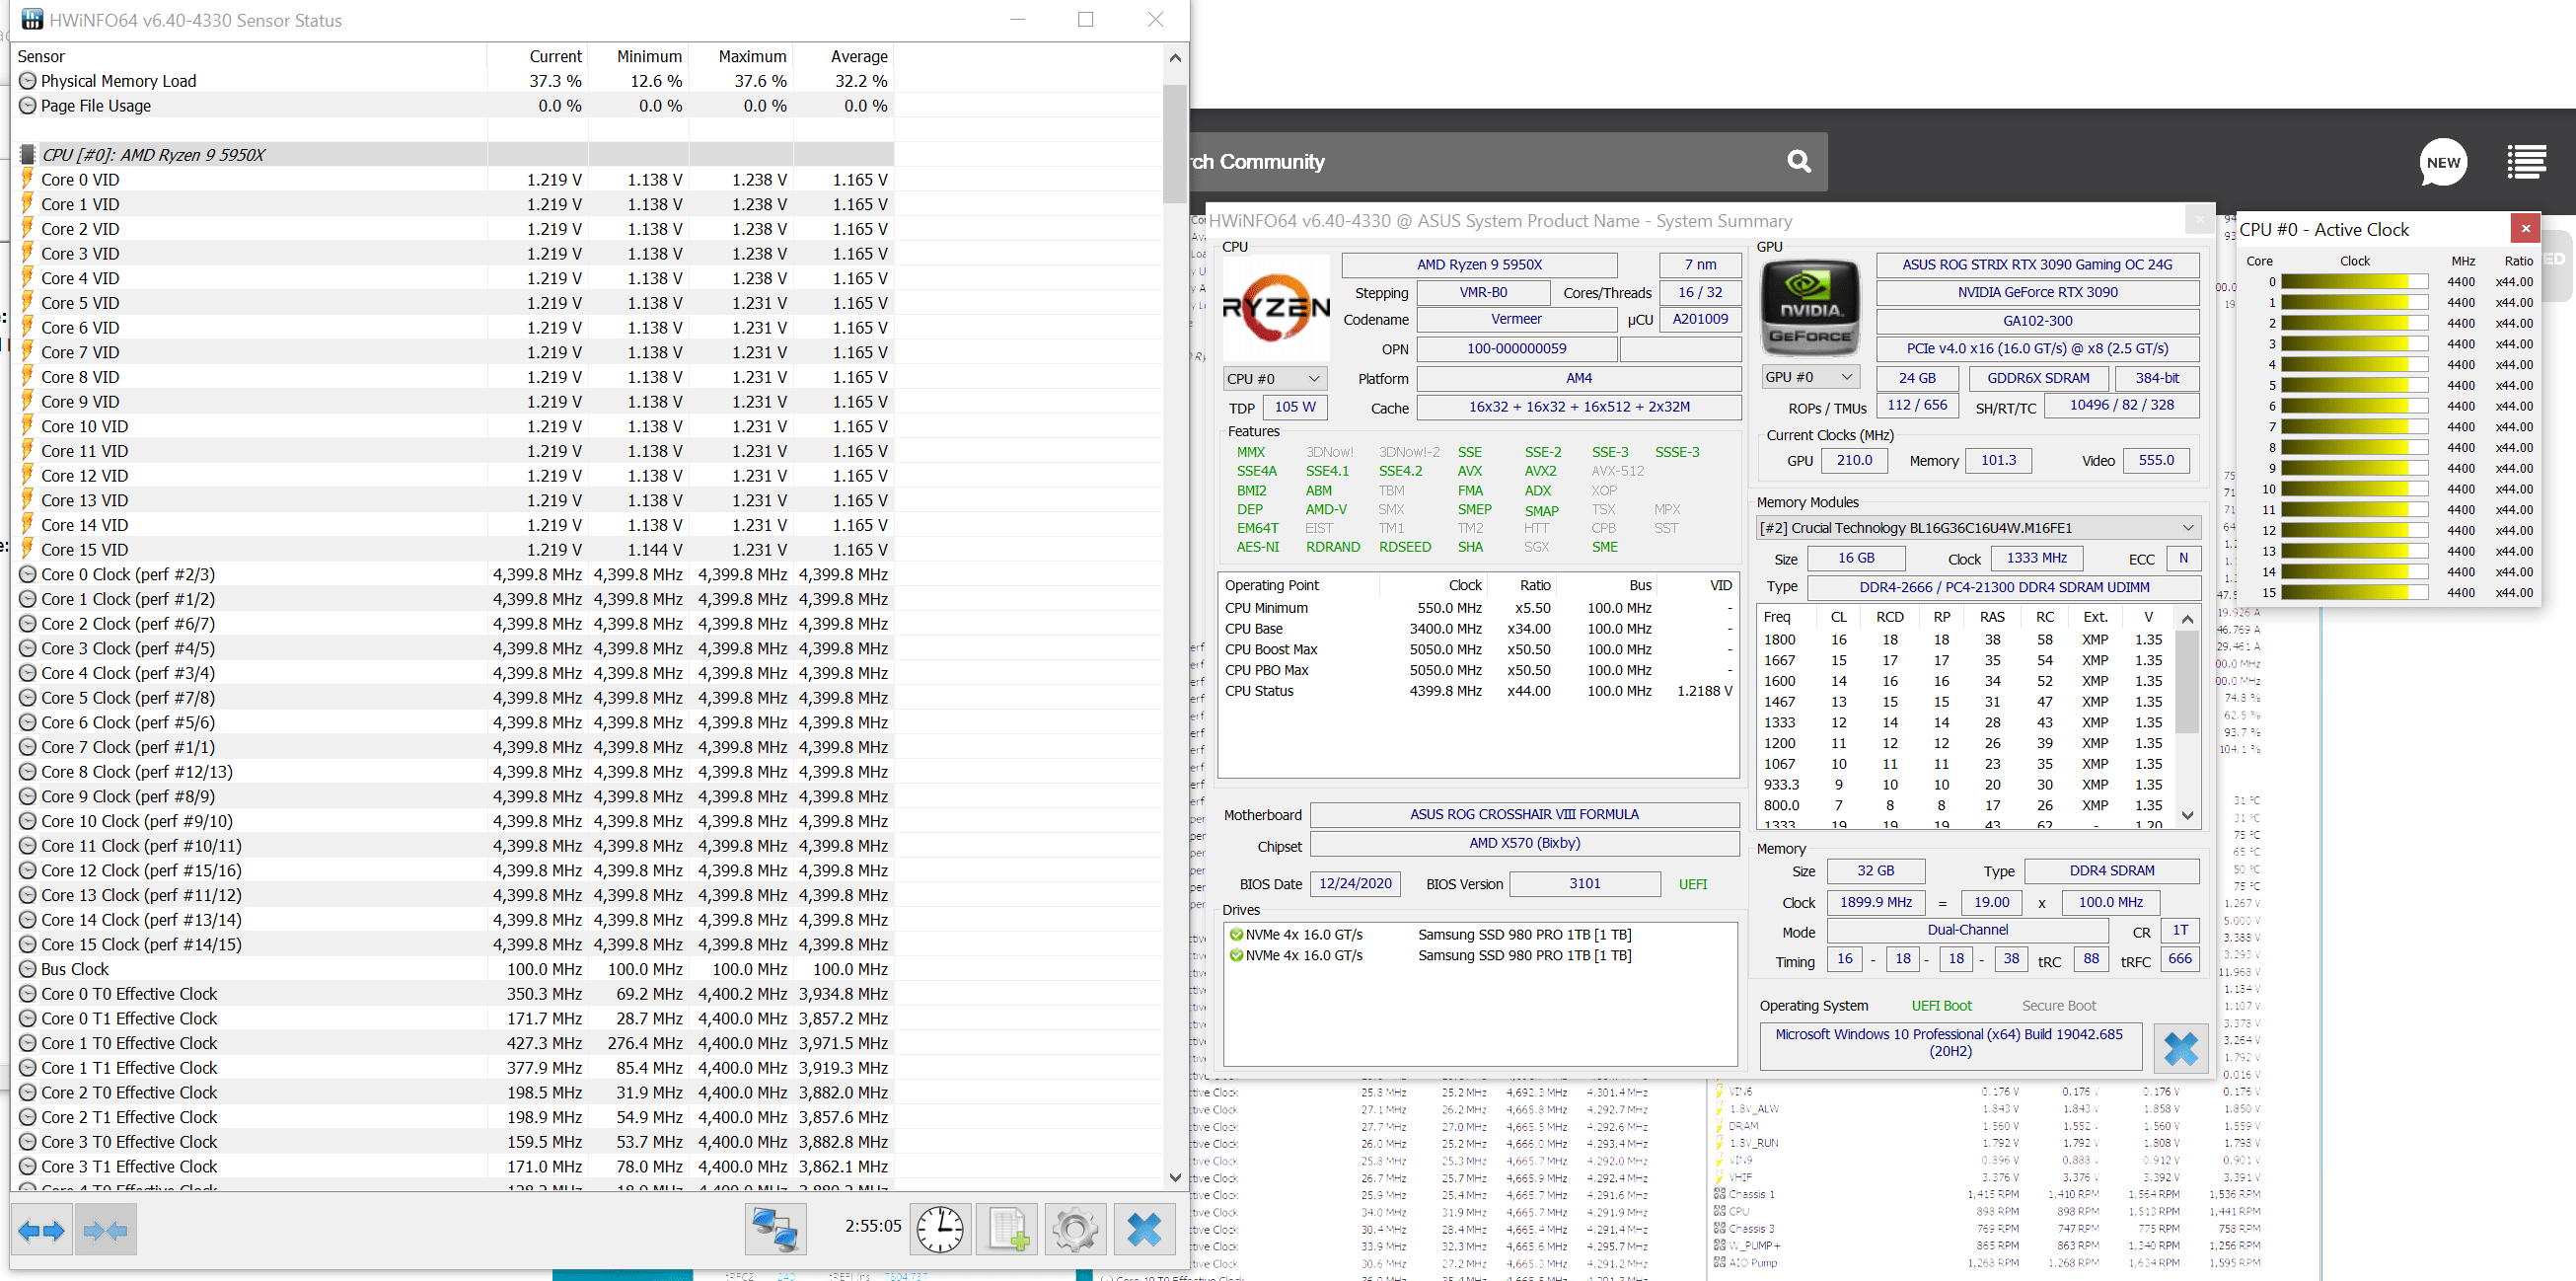
Task: Click circle icon beside Core 3 T1 Effective Clock
Action: click(x=28, y=1166)
